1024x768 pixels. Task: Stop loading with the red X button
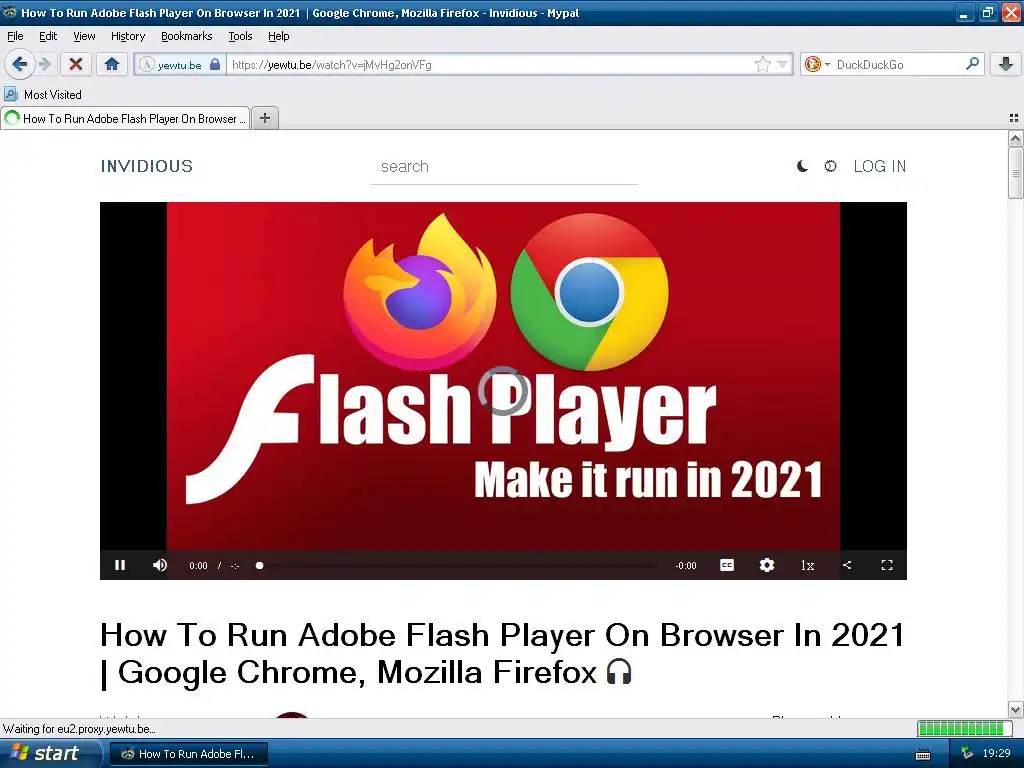(x=76, y=64)
